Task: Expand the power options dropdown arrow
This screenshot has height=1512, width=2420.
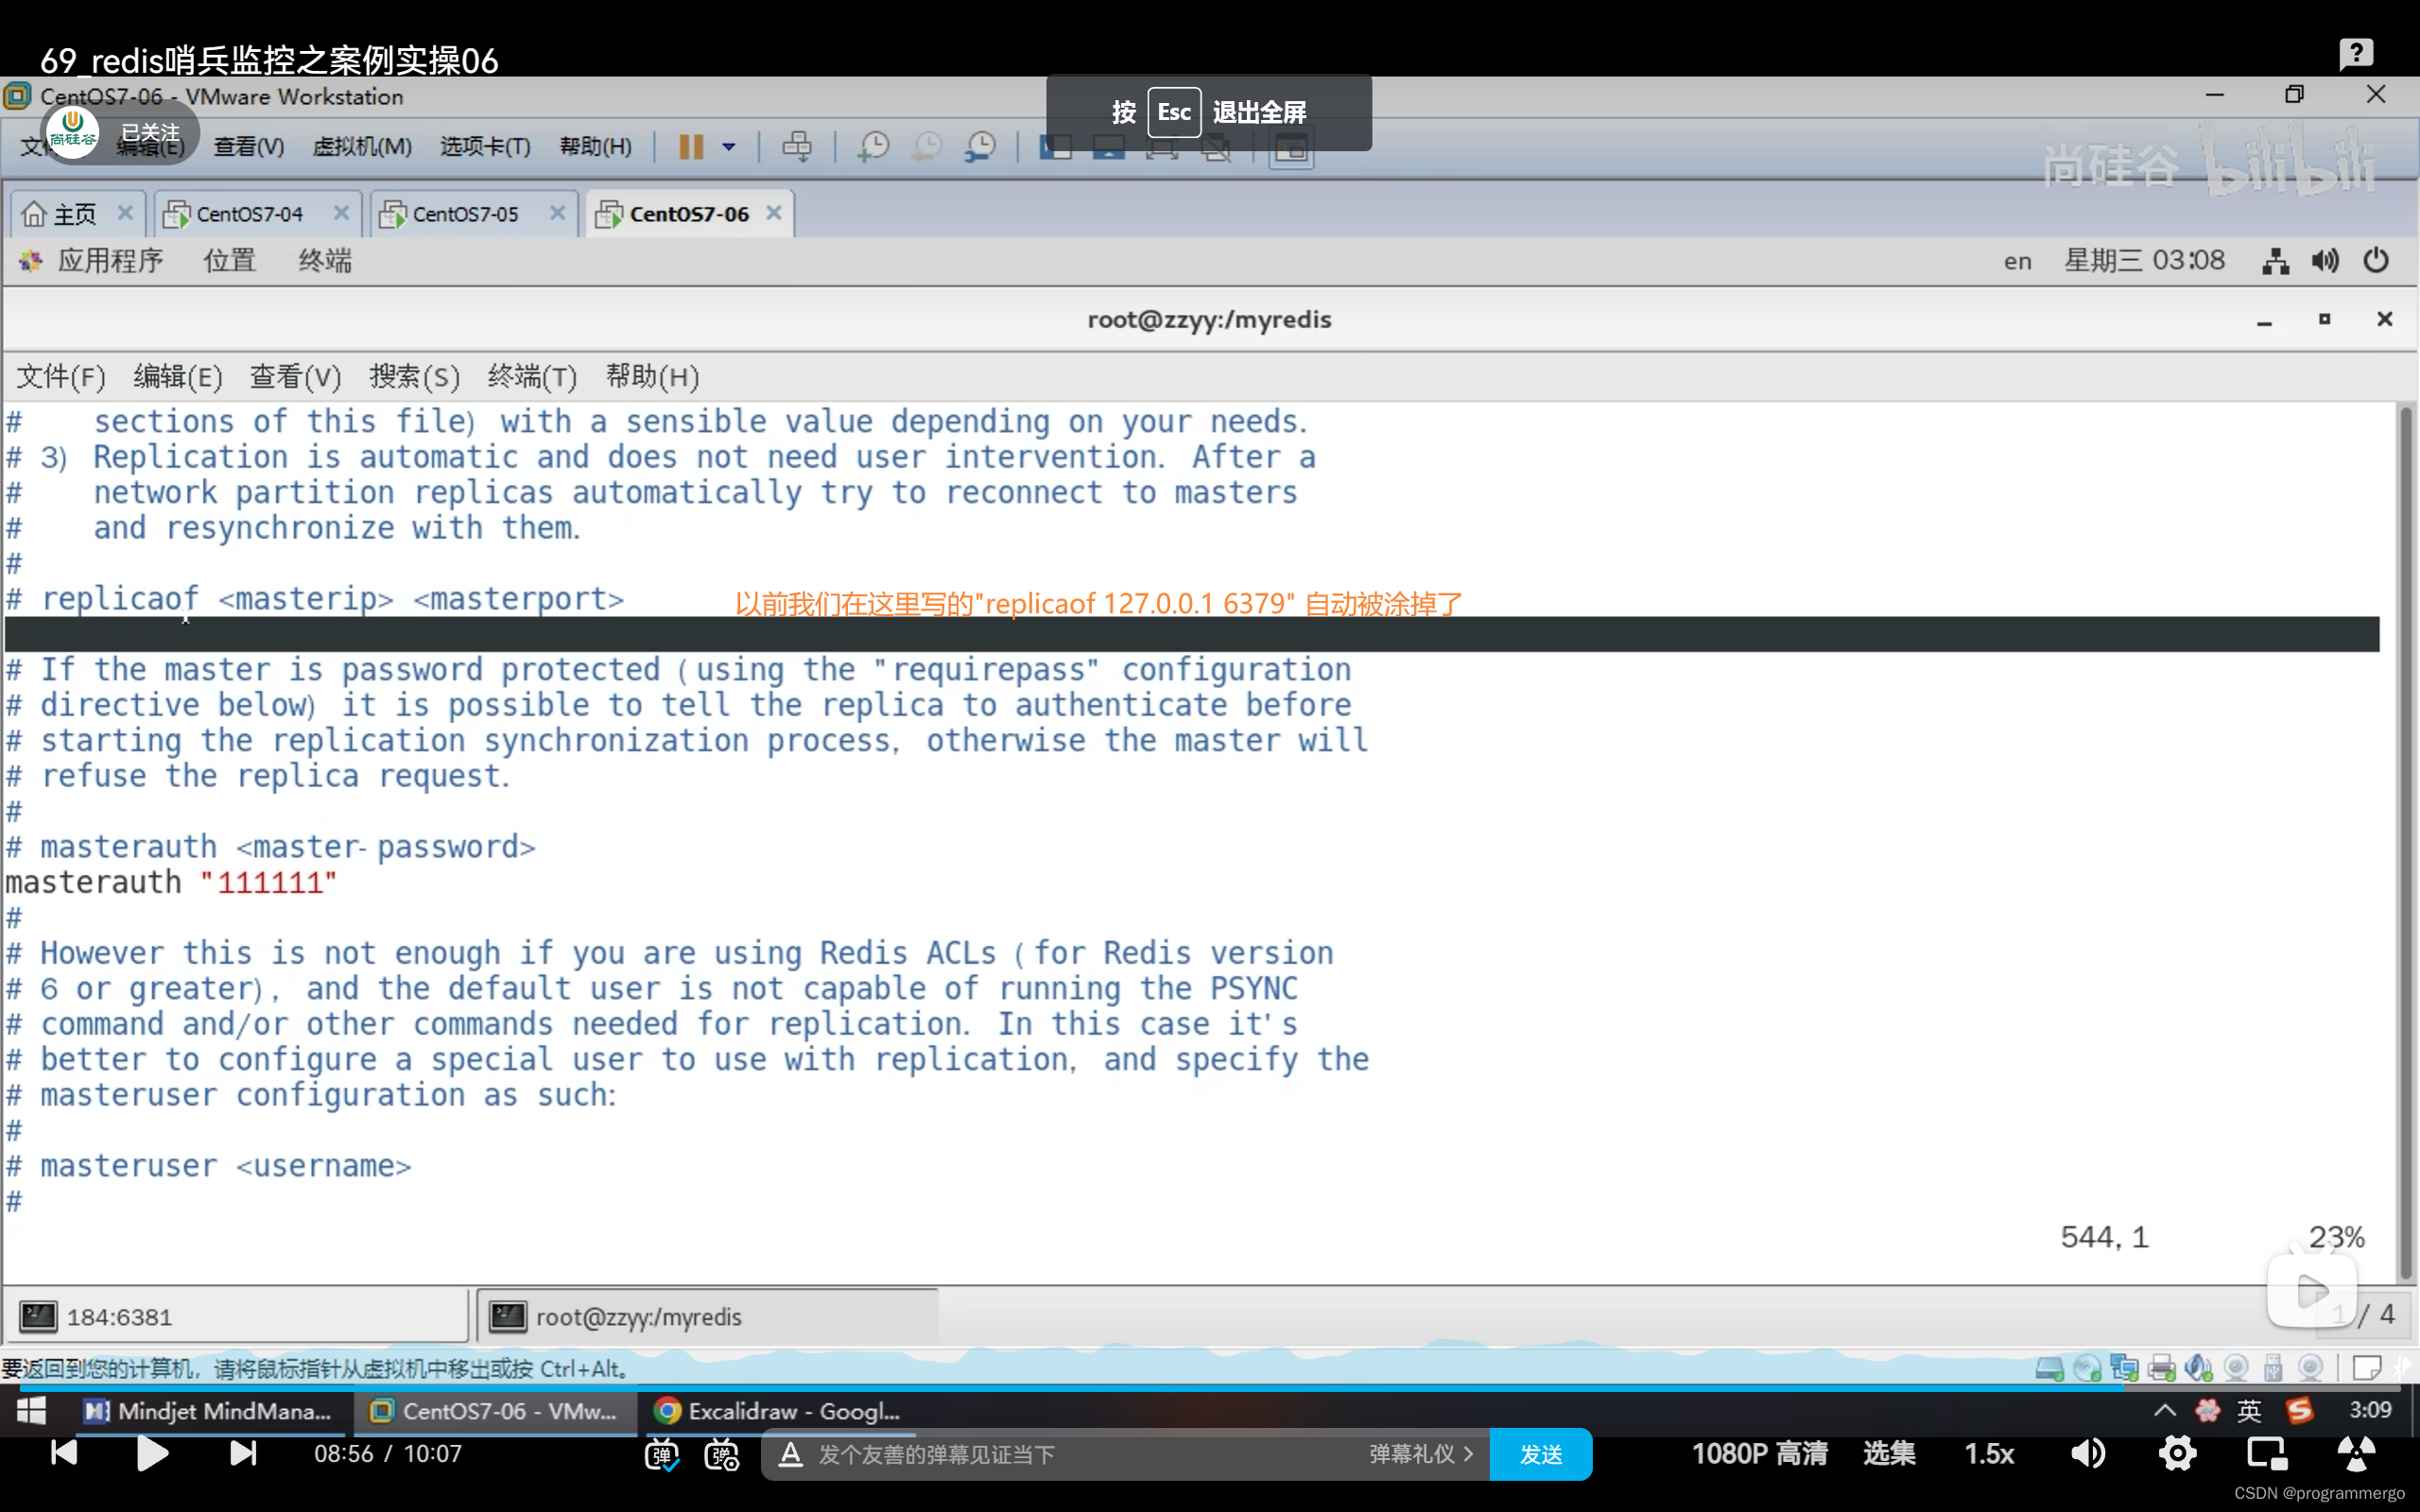Action: pyautogui.click(x=729, y=147)
